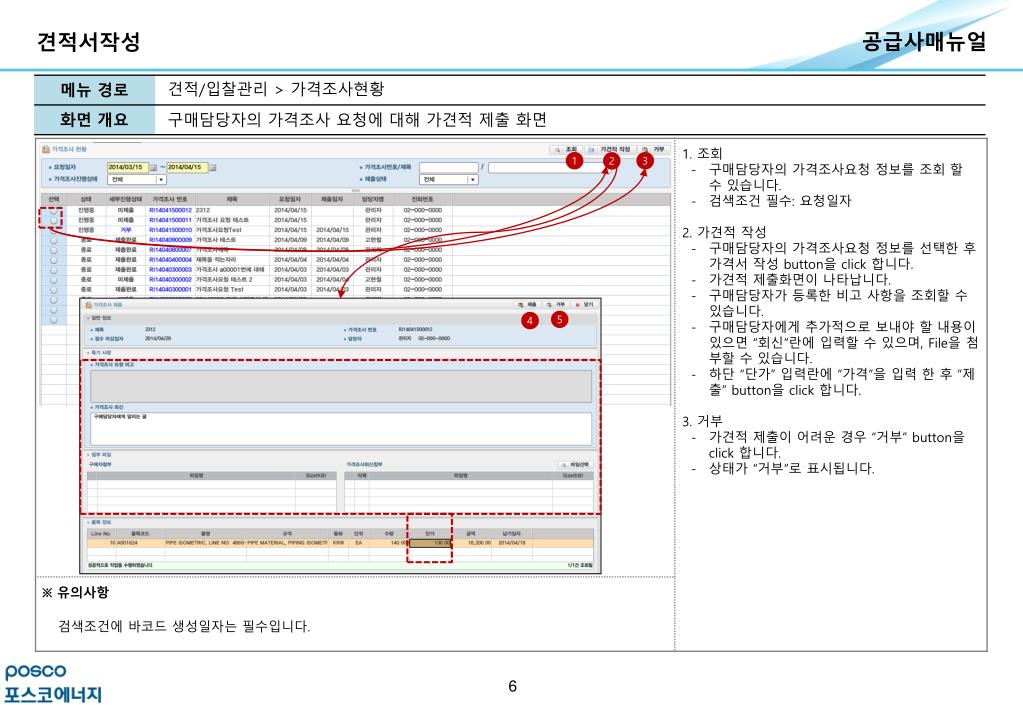Collapse the 일반 정보 section in the popup

89,318
